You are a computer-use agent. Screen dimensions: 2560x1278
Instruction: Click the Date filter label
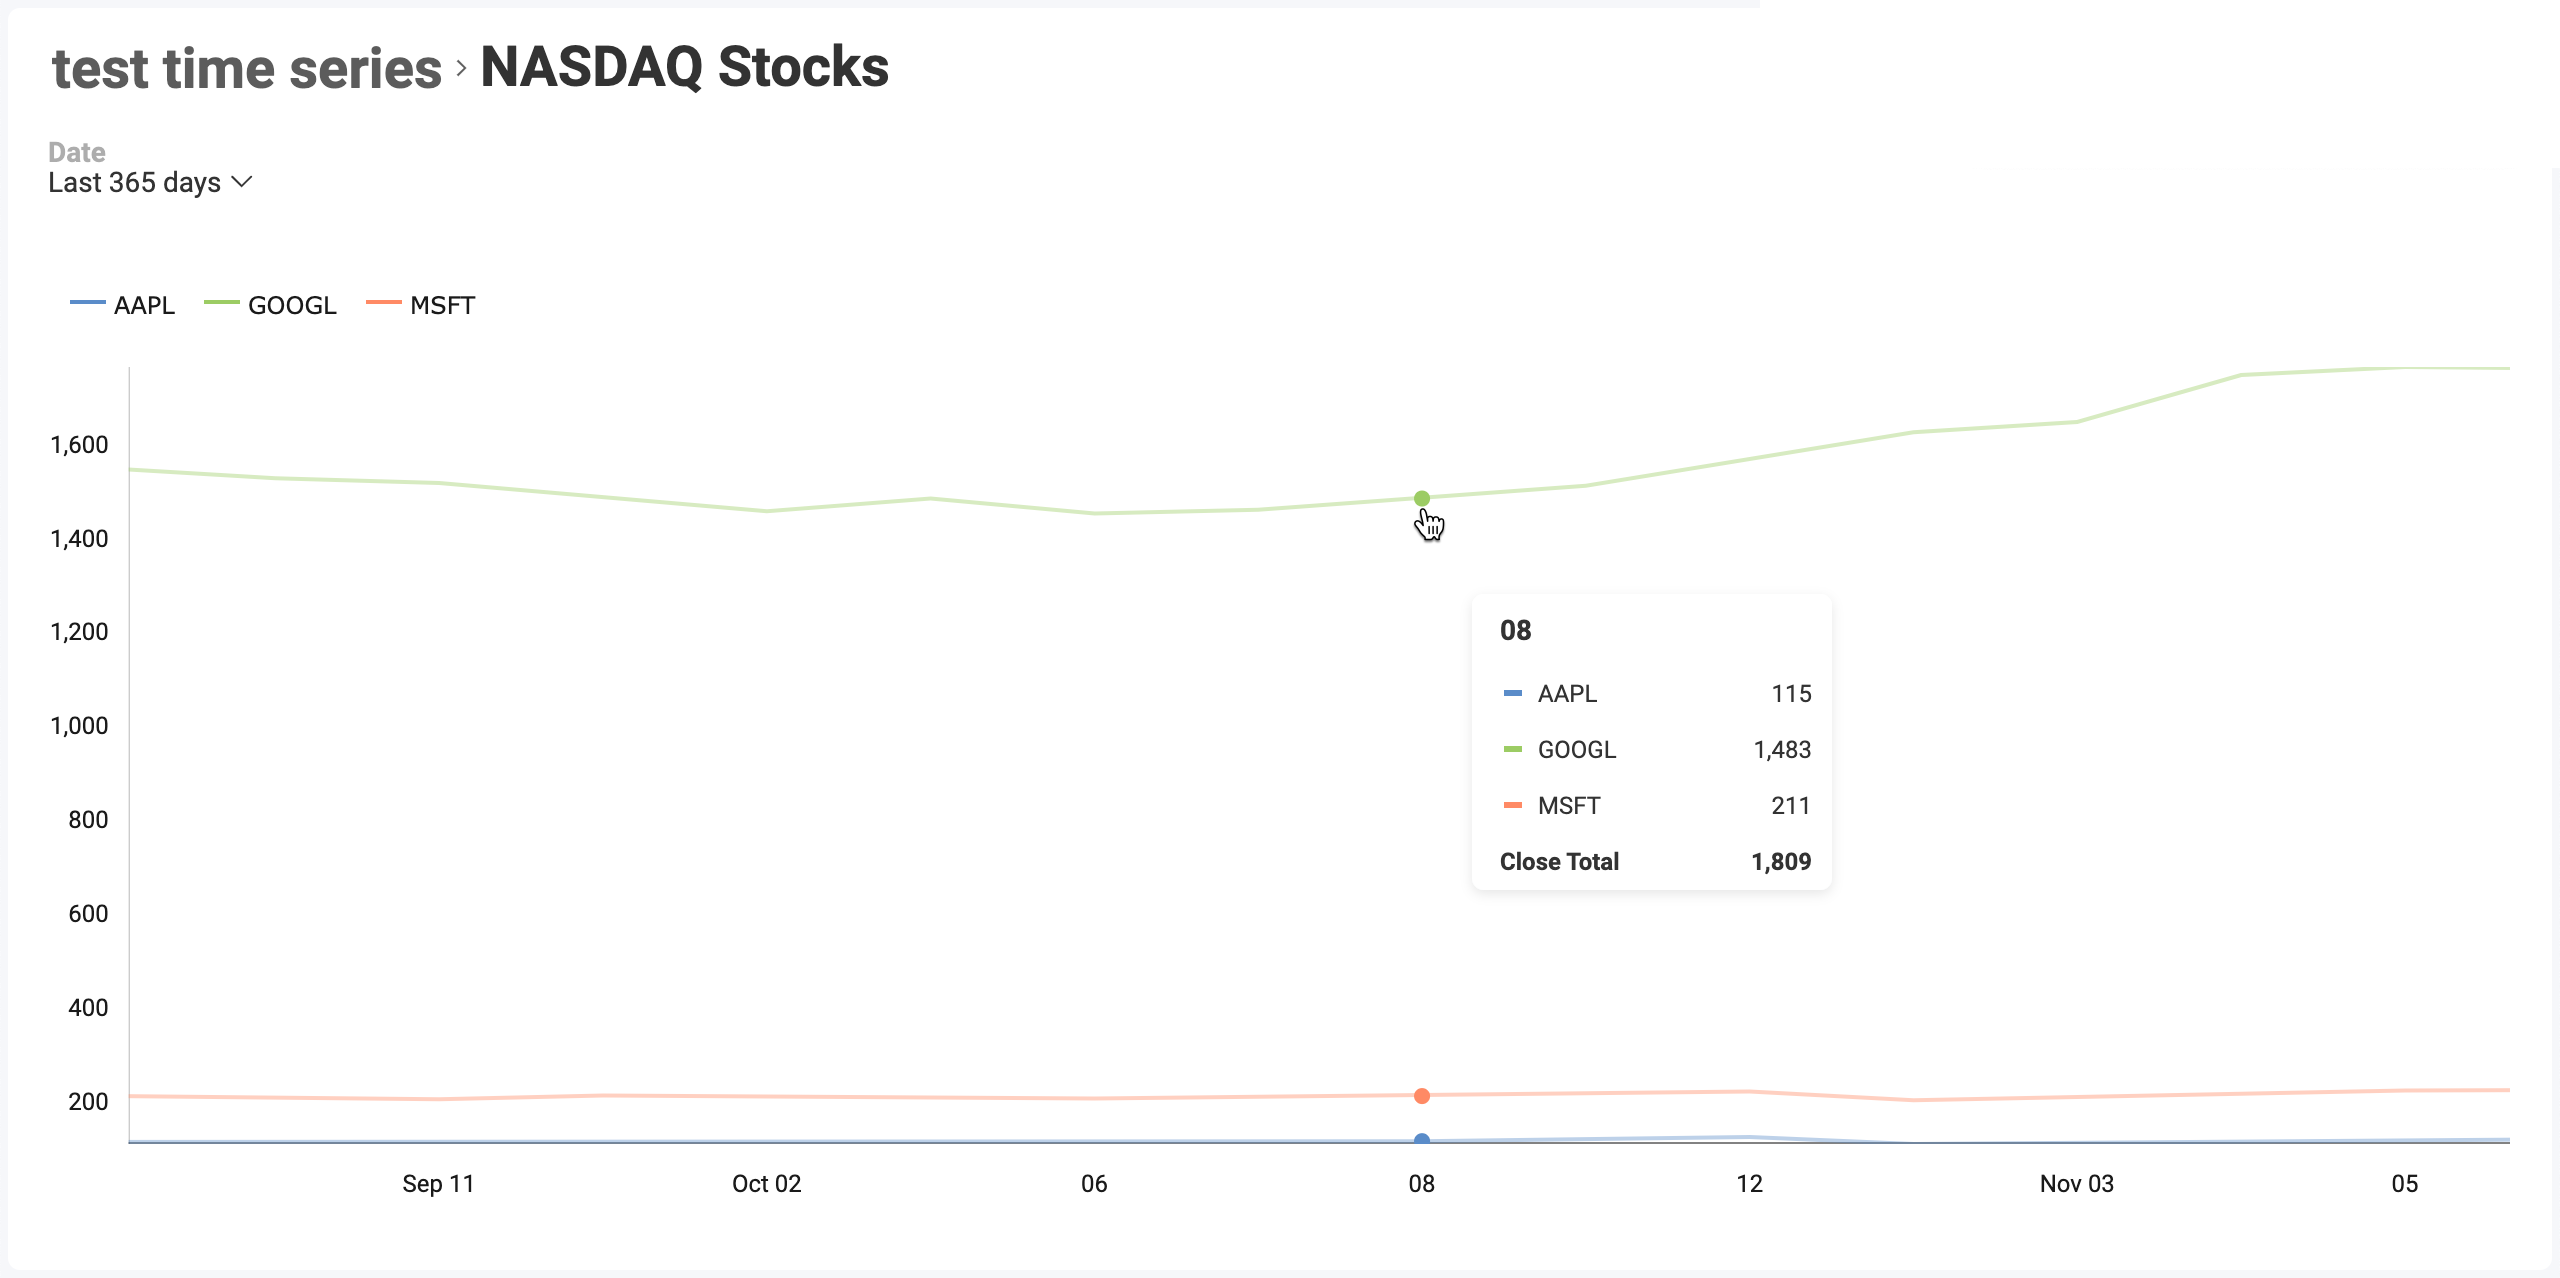pos(77,152)
